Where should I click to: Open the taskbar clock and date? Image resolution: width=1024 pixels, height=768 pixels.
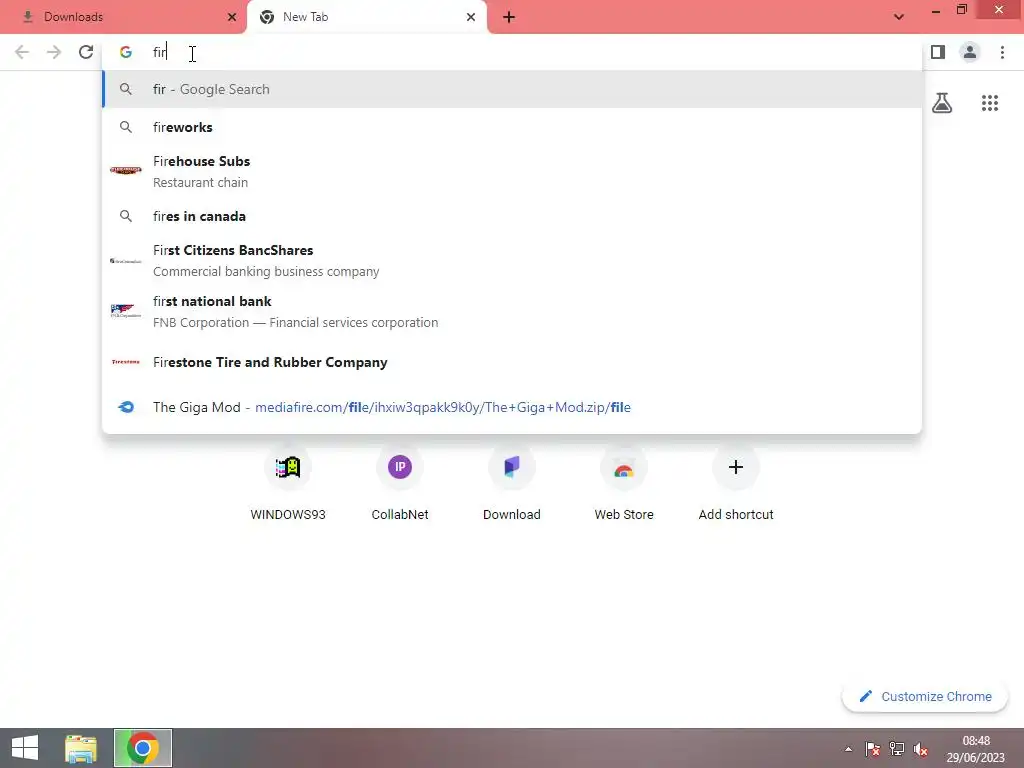pos(976,749)
